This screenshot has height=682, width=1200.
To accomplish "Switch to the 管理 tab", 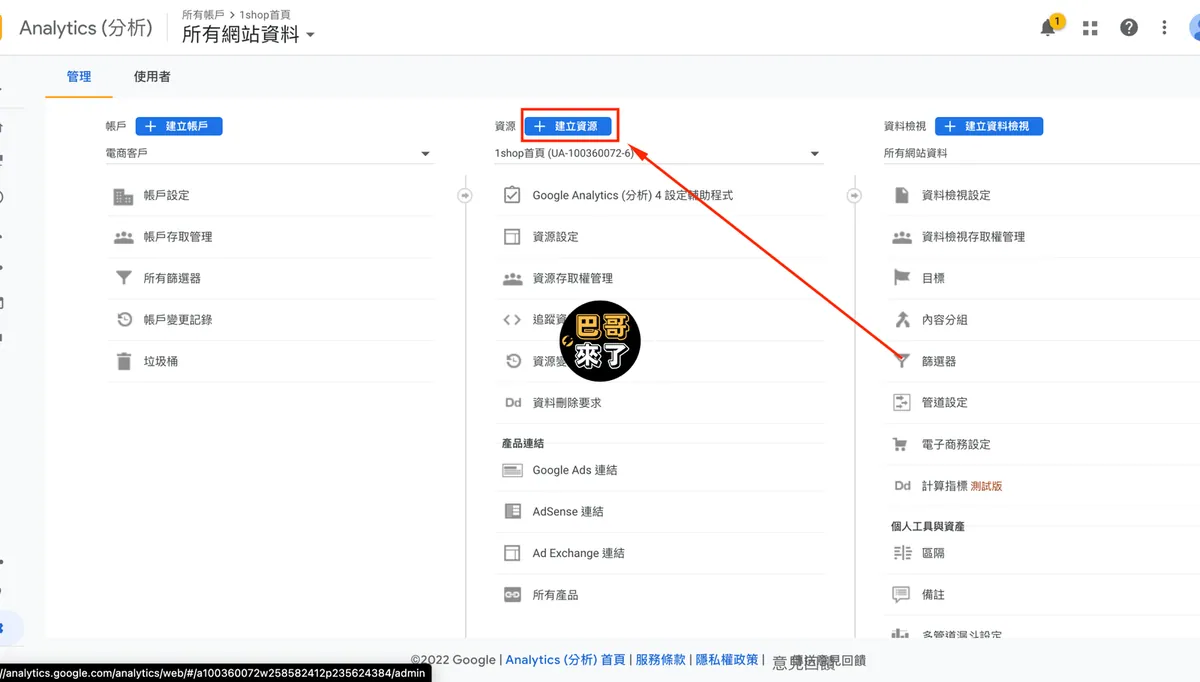I will coord(79,77).
